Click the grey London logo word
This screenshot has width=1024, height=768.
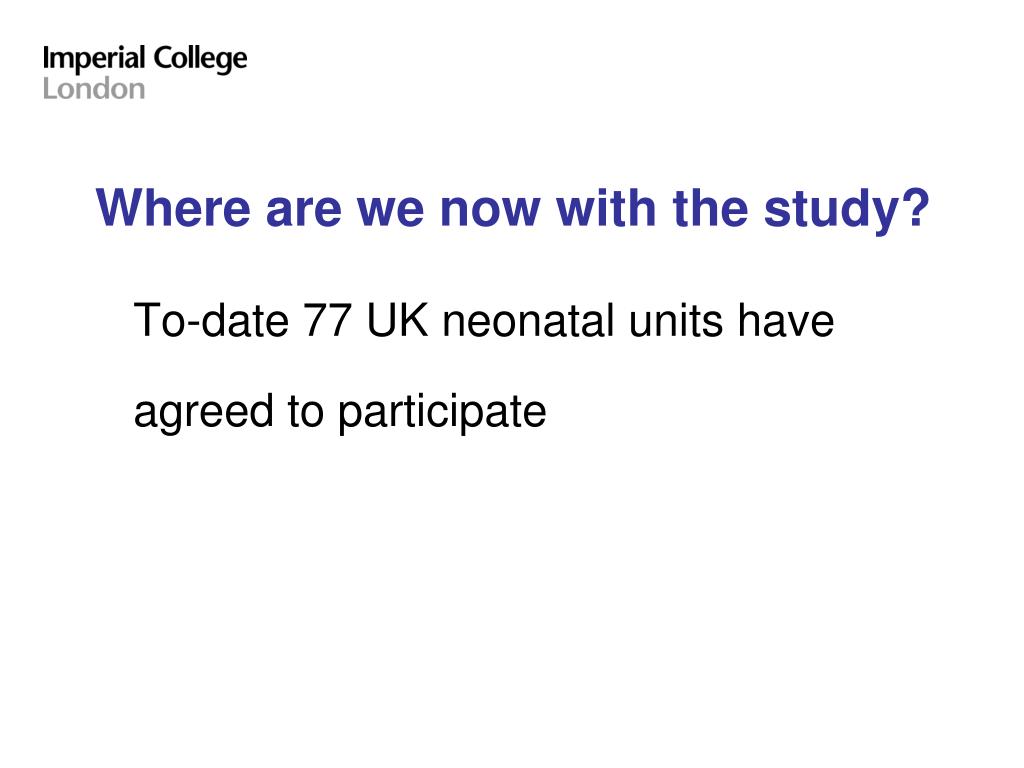pos(94,89)
